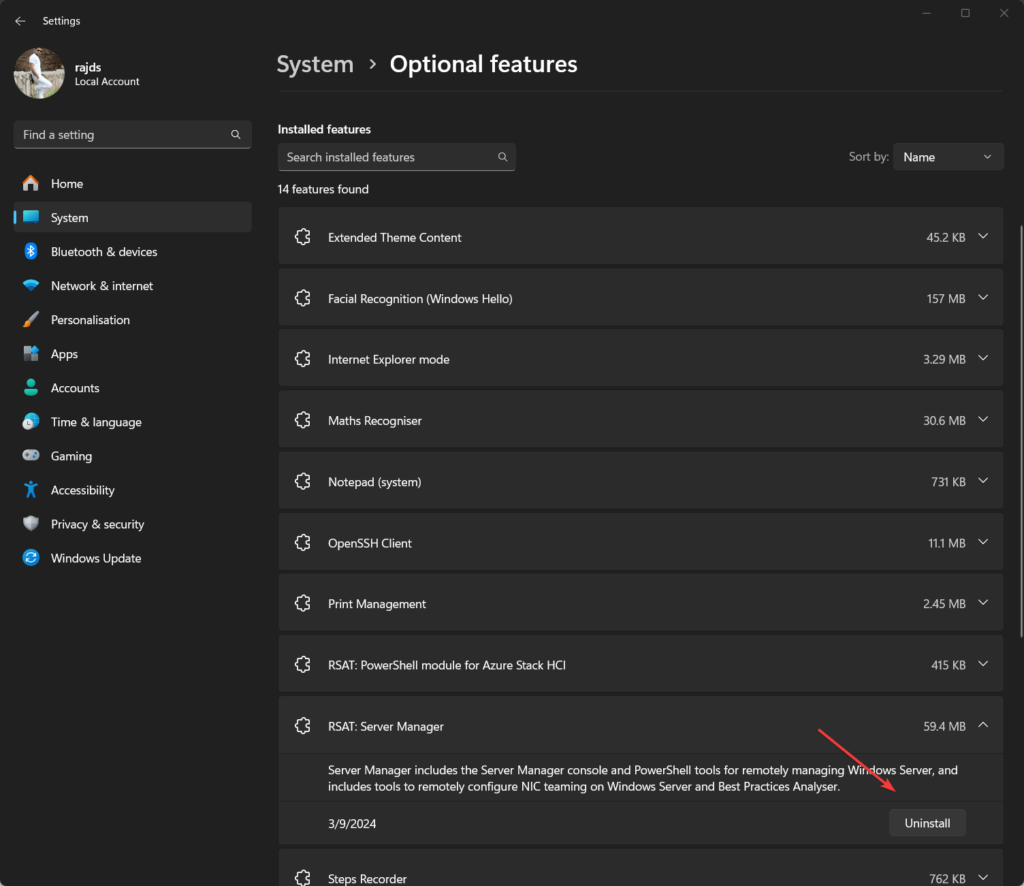Viewport: 1024px width, 886px height.
Task: Click the Privacy & security shield icon
Action: 31,524
